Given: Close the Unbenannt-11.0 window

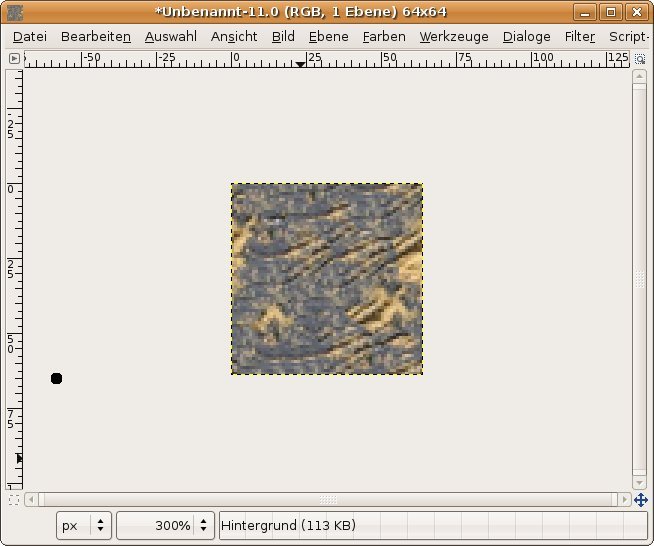Looking at the screenshot, I should click(x=636, y=12).
